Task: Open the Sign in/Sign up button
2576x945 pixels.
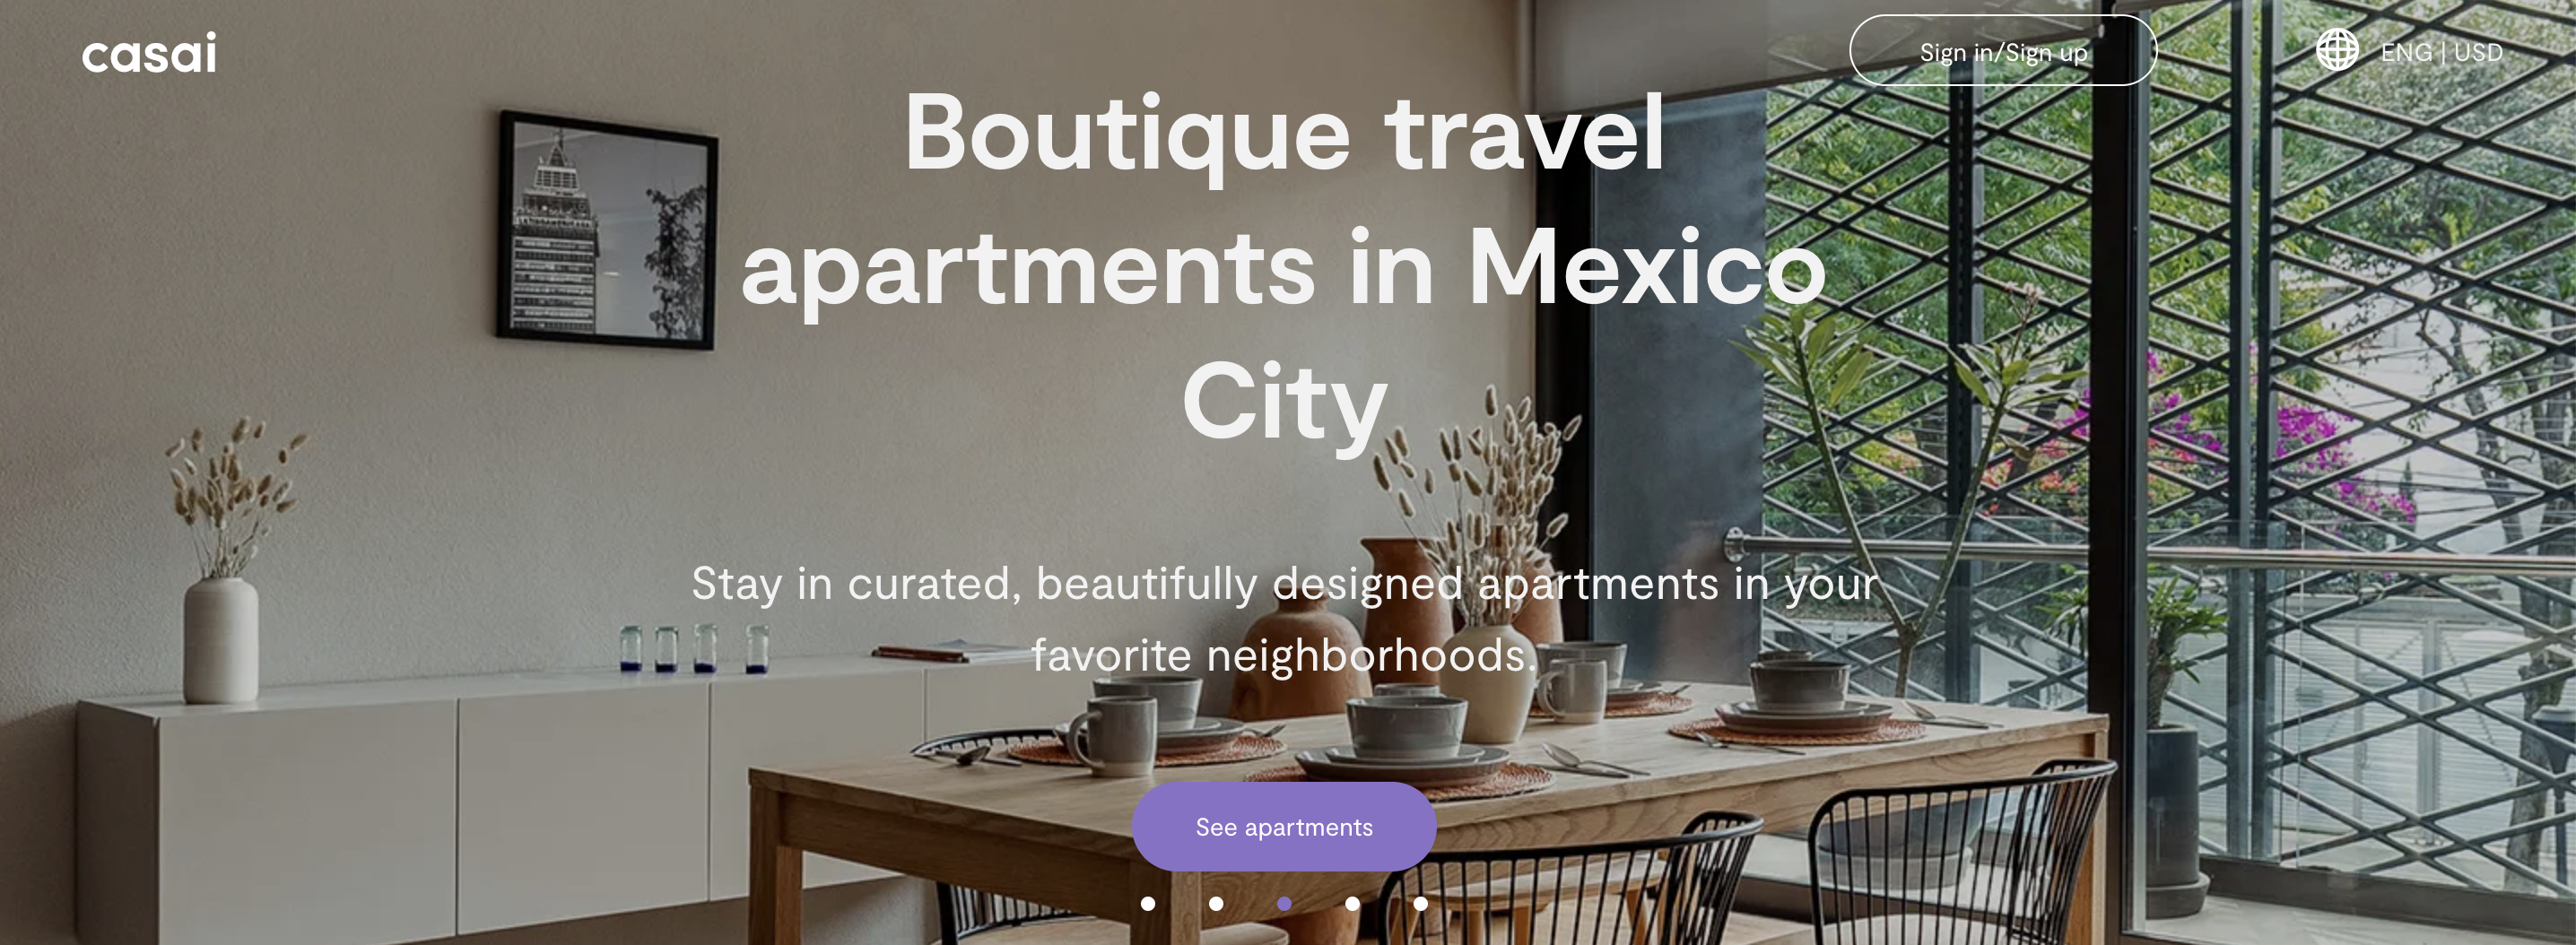Action: click(2003, 51)
